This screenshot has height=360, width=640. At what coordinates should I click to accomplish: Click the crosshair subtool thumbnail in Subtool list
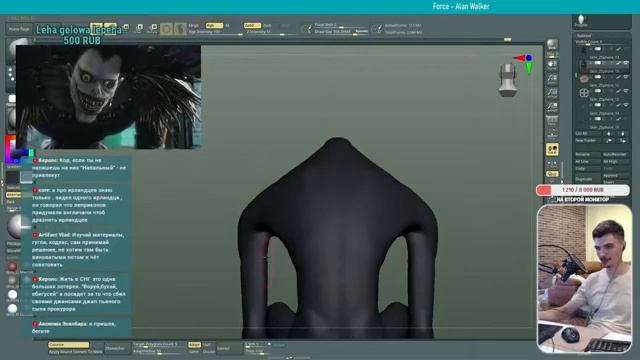(584, 93)
